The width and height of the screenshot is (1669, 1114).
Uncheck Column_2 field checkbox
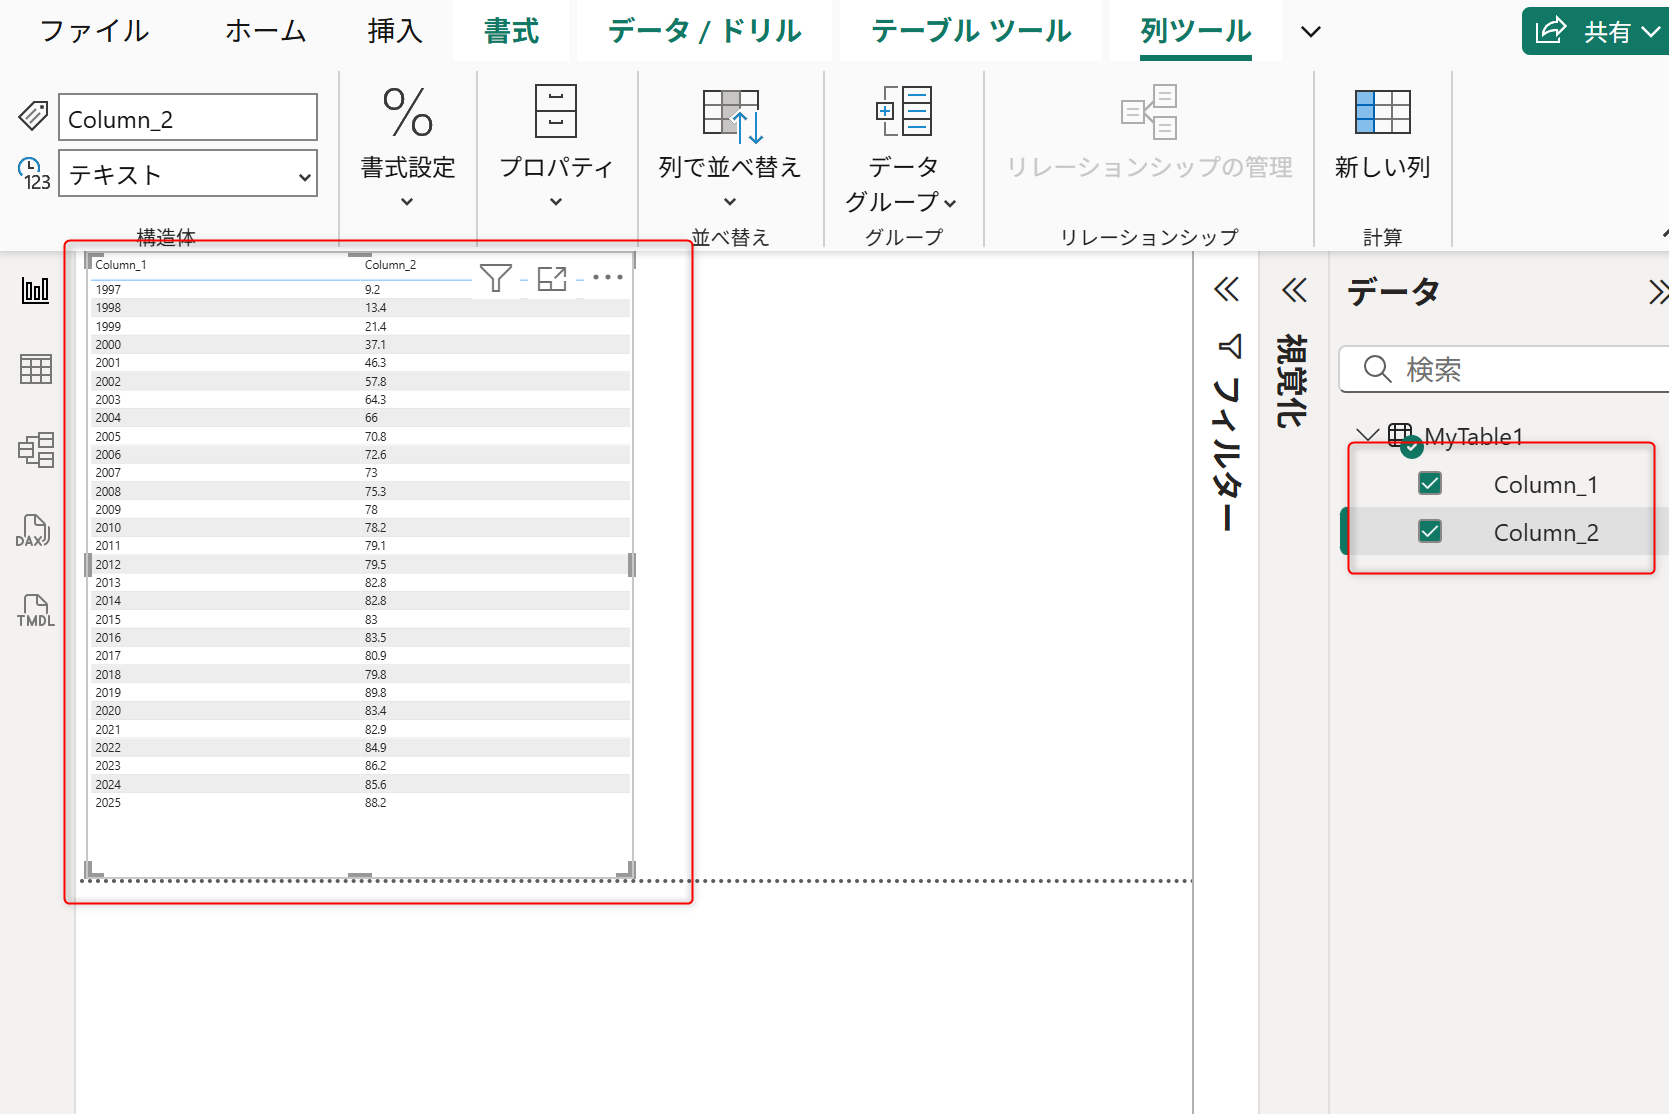point(1430,532)
